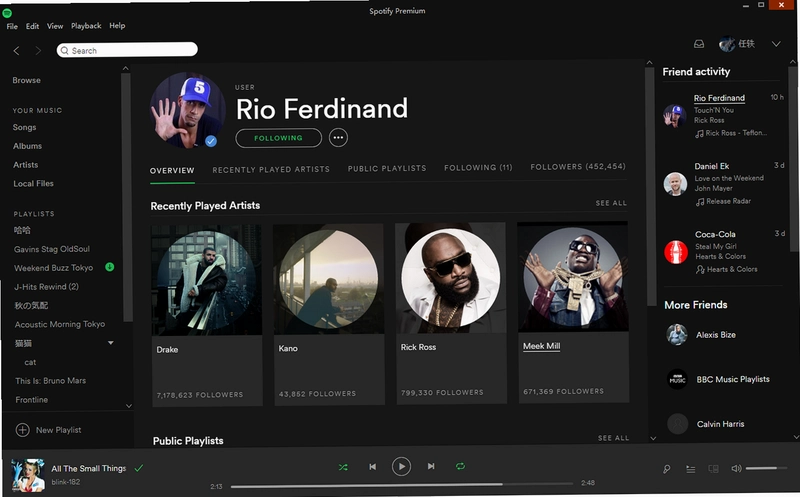The width and height of the screenshot is (800, 497).
Task: Toggle the saved checkmark for All The Small Things
Action: [139, 468]
